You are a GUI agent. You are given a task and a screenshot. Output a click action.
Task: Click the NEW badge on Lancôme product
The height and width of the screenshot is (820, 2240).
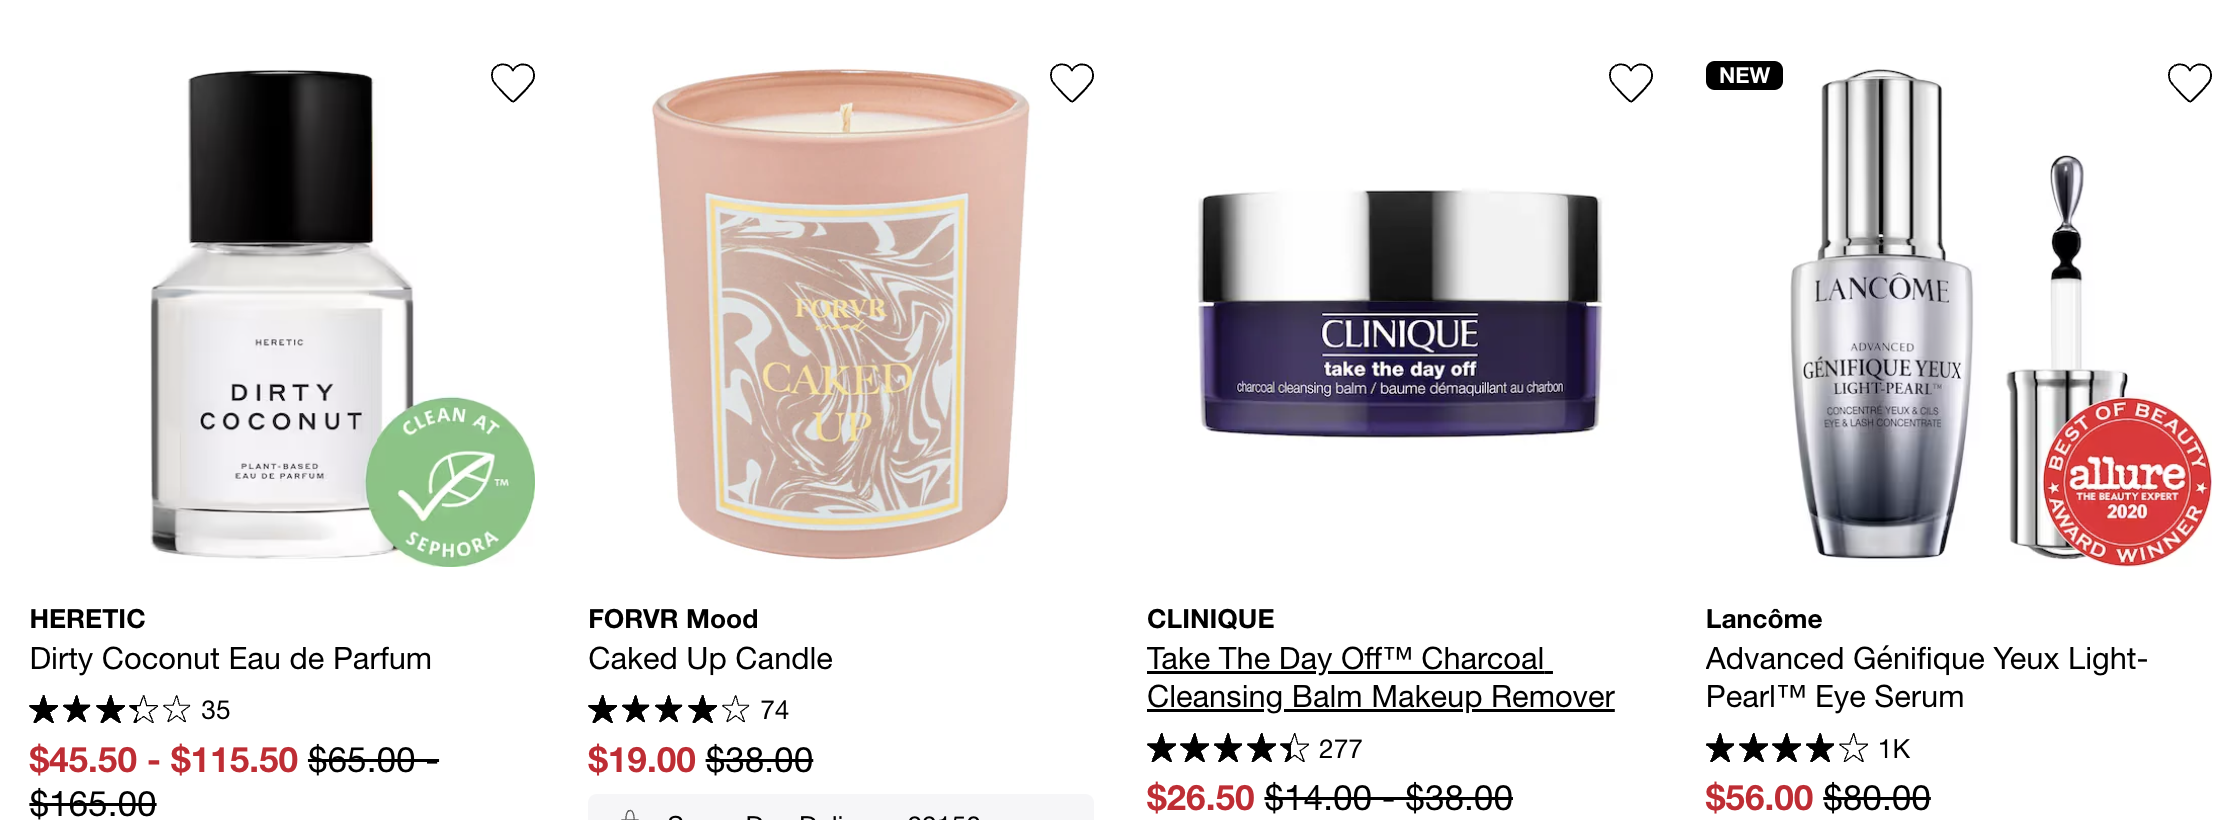[x=1744, y=75]
